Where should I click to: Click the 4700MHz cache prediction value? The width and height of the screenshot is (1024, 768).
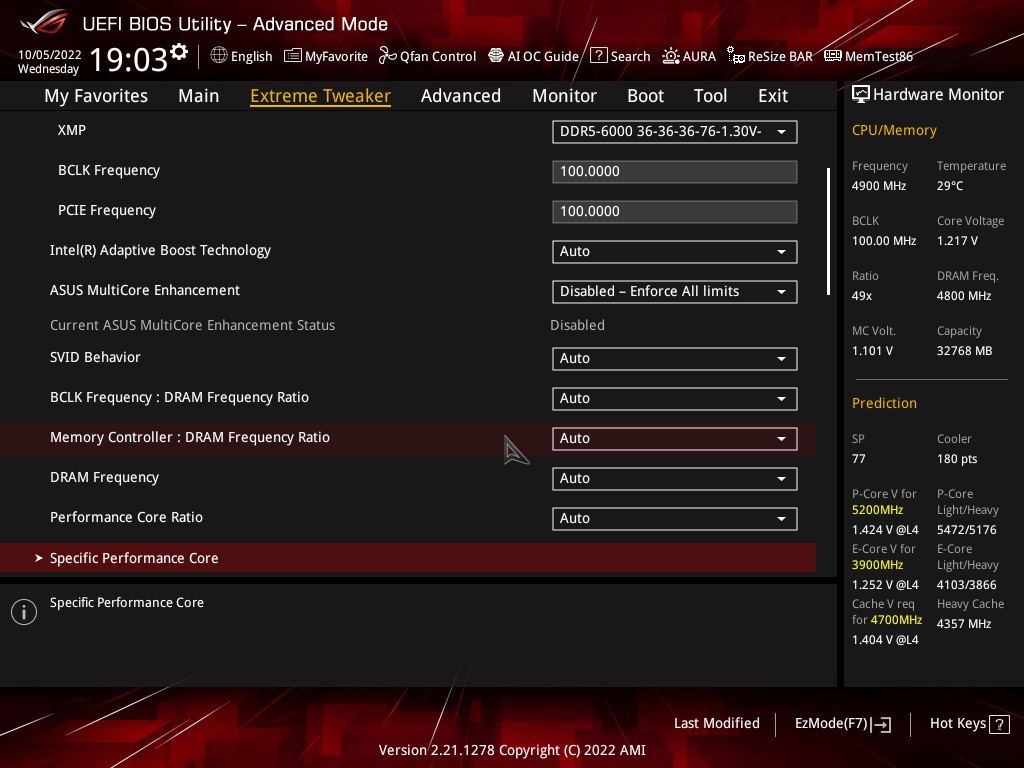click(896, 619)
